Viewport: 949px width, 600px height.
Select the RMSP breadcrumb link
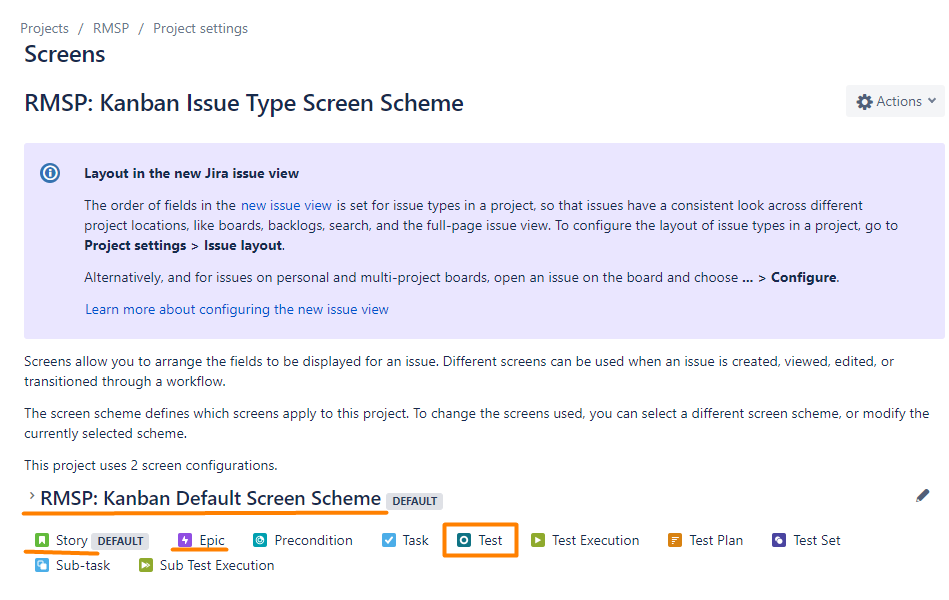pyautogui.click(x=111, y=28)
